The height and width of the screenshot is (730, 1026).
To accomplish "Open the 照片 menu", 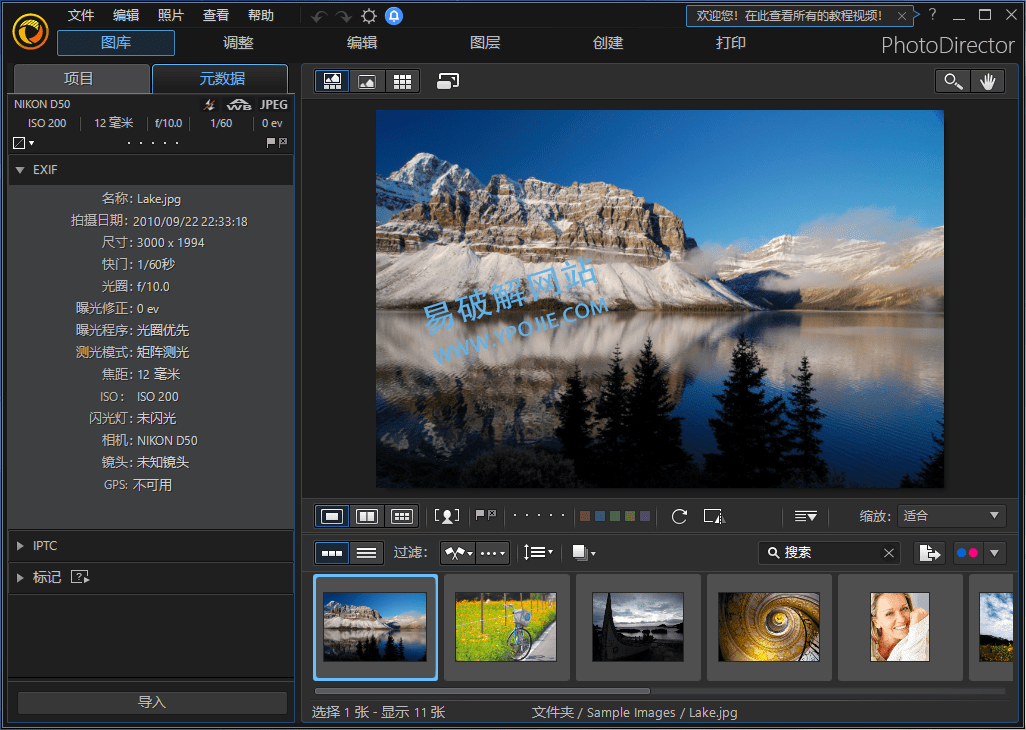I will (171, 15).
